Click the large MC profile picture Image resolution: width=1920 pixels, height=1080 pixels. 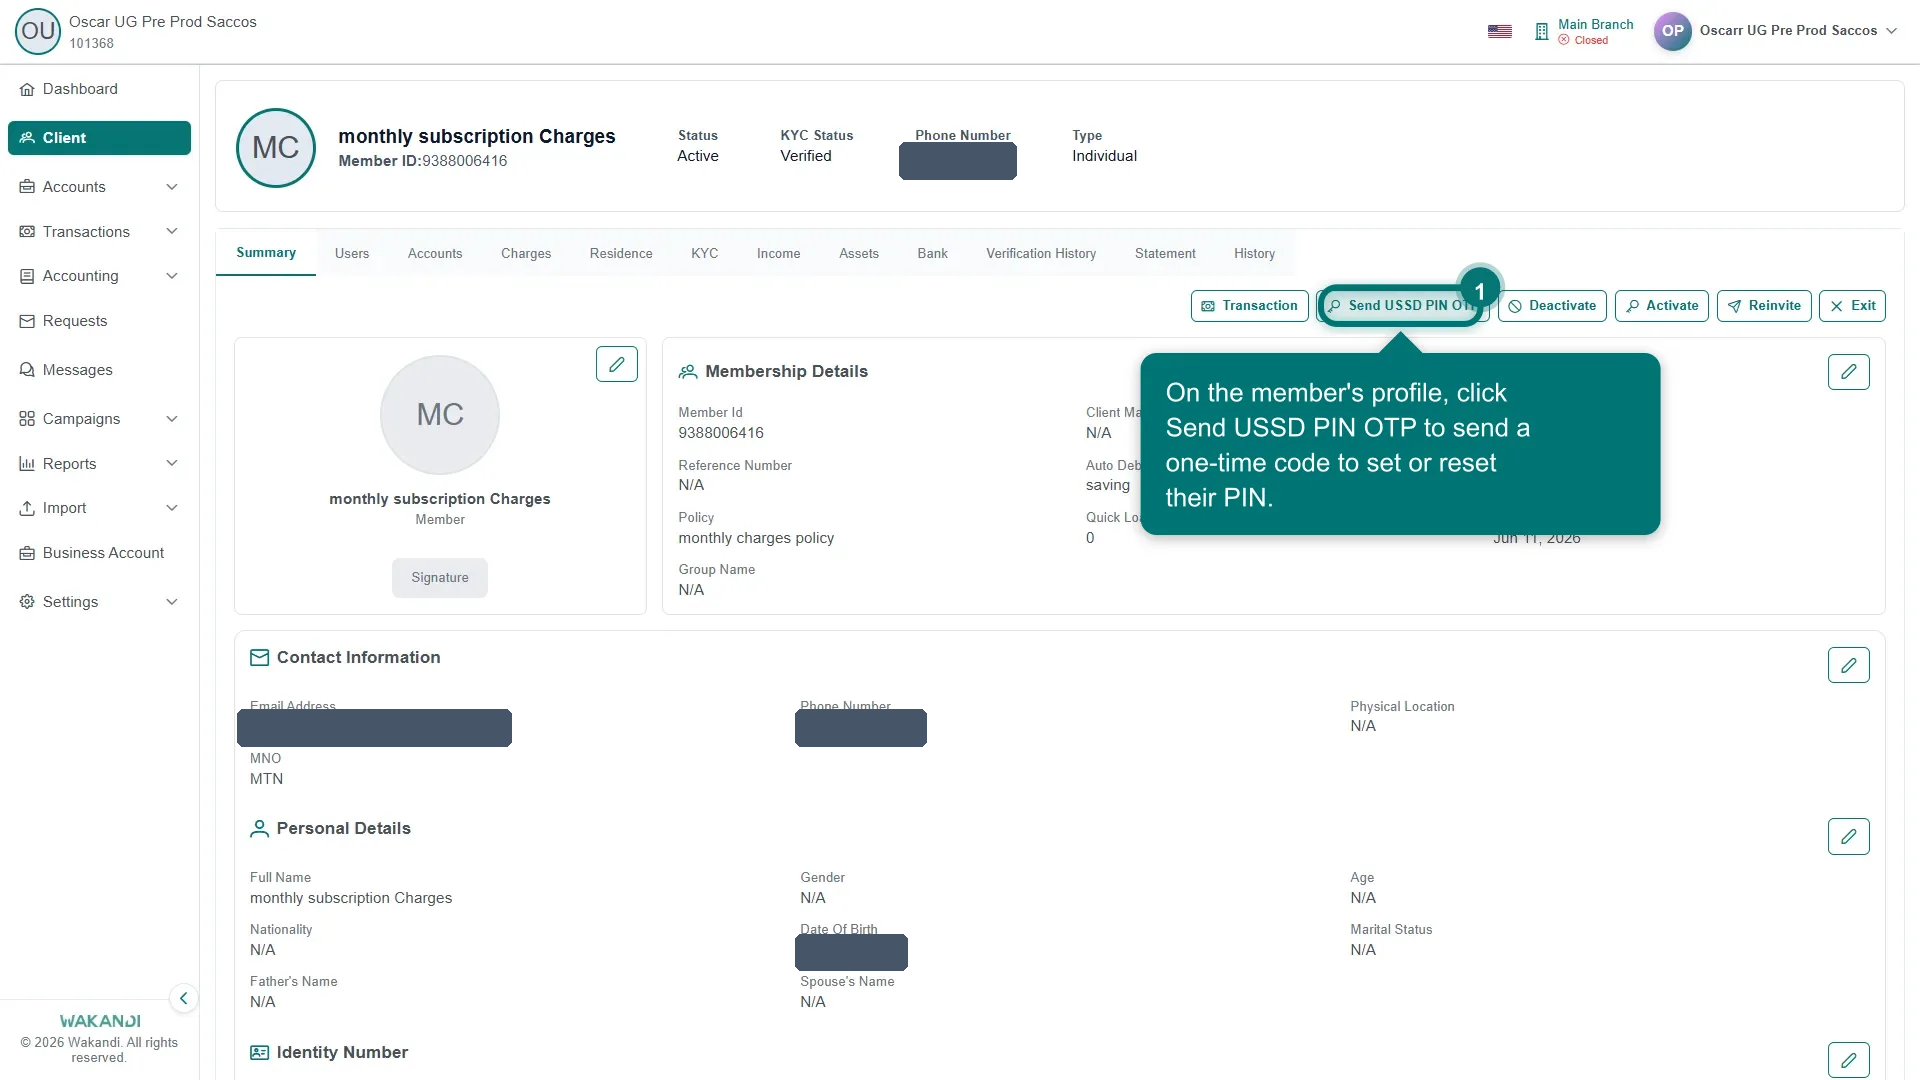tap(440, 415)
